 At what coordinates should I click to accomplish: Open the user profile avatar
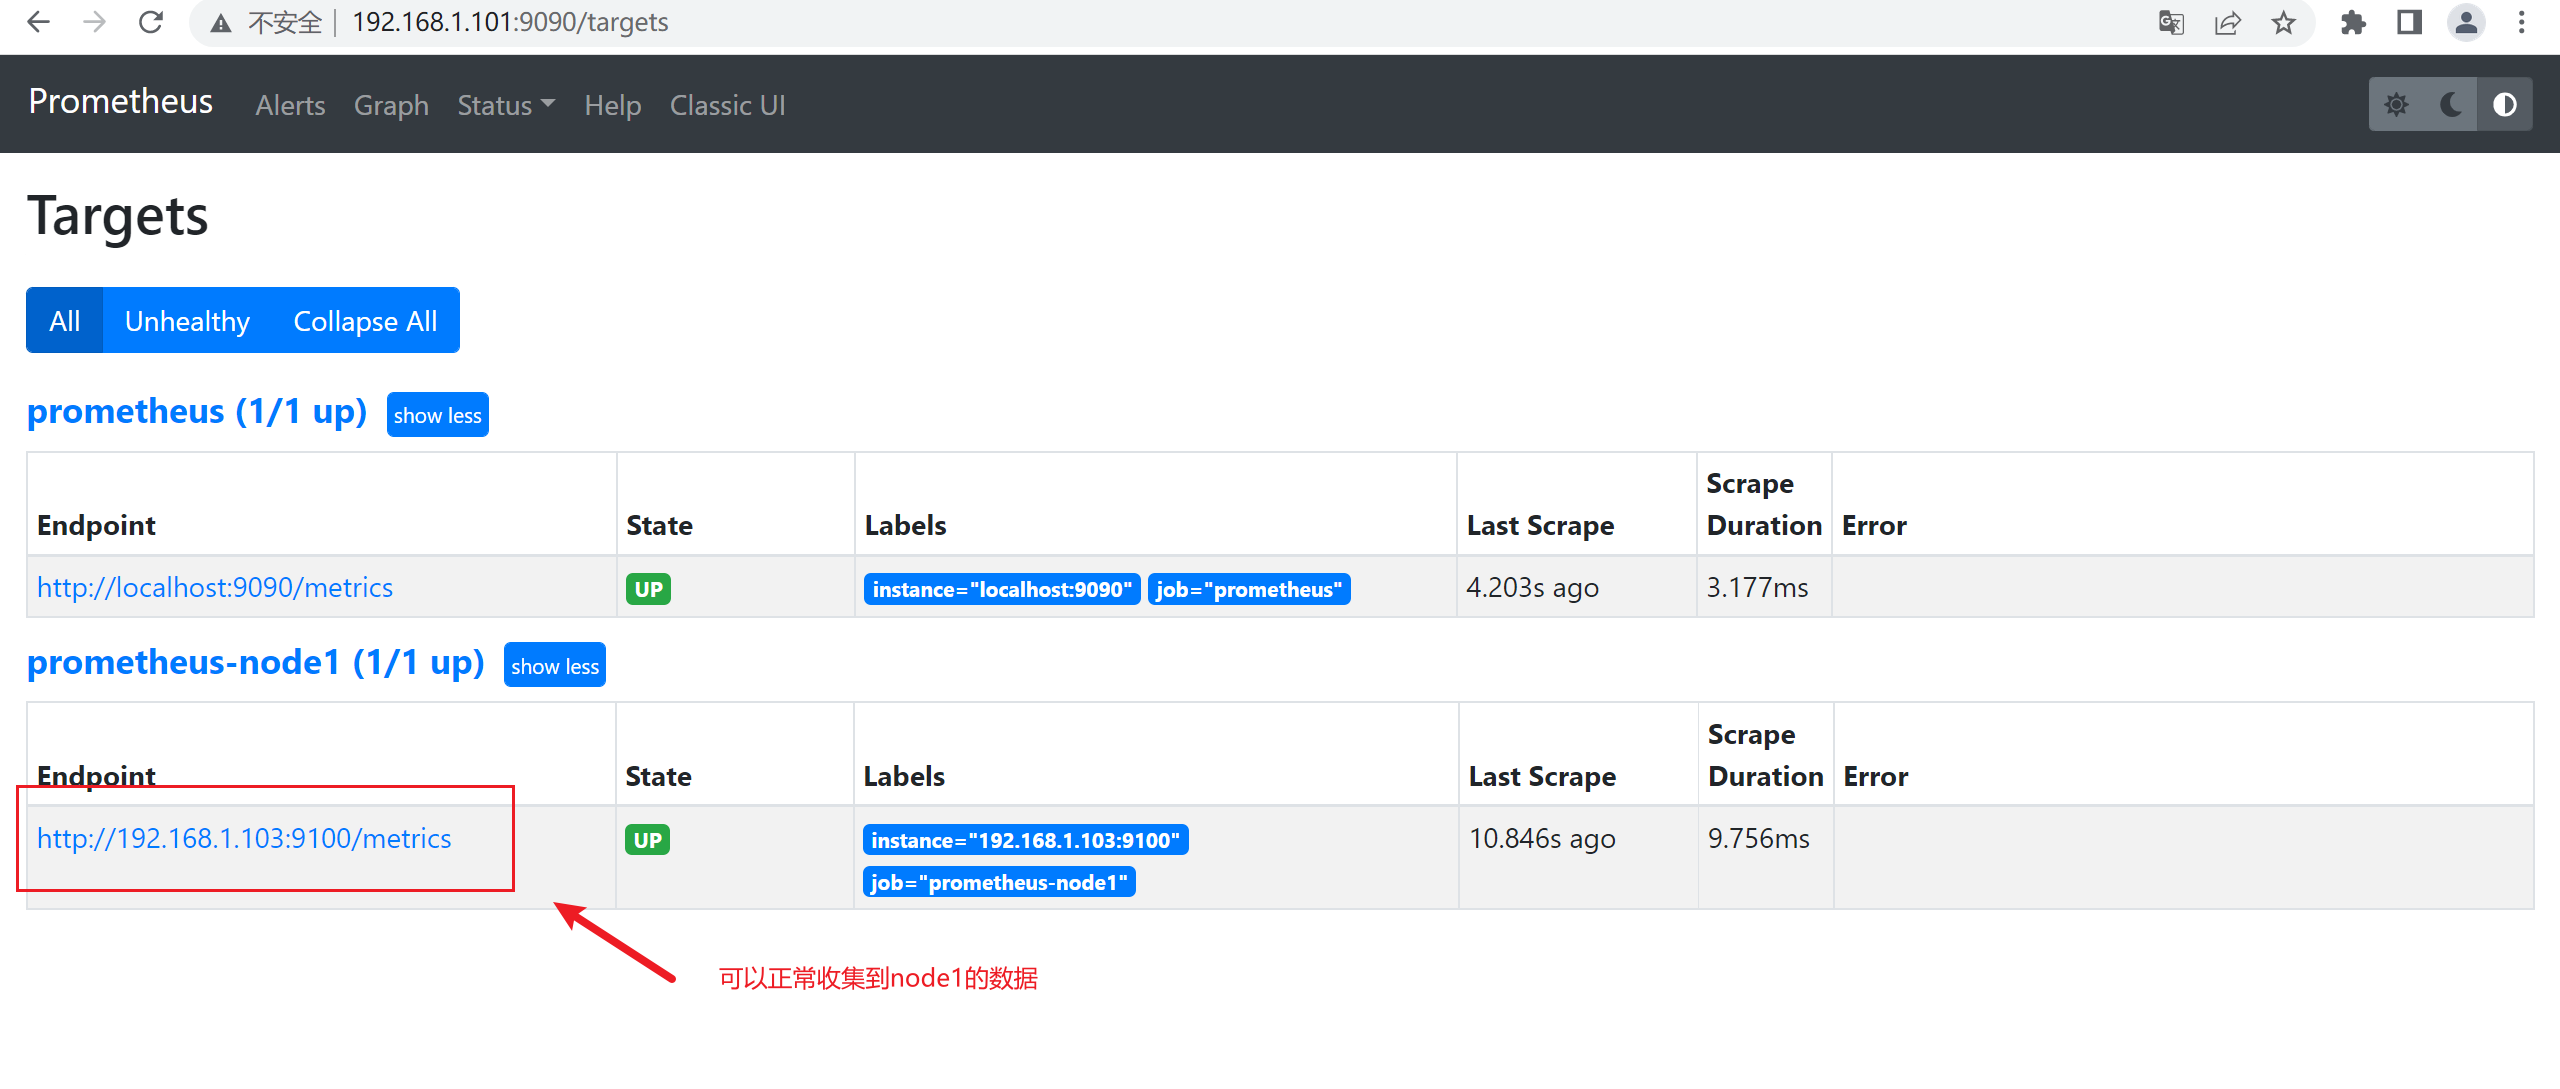(x=2466, y=23)
